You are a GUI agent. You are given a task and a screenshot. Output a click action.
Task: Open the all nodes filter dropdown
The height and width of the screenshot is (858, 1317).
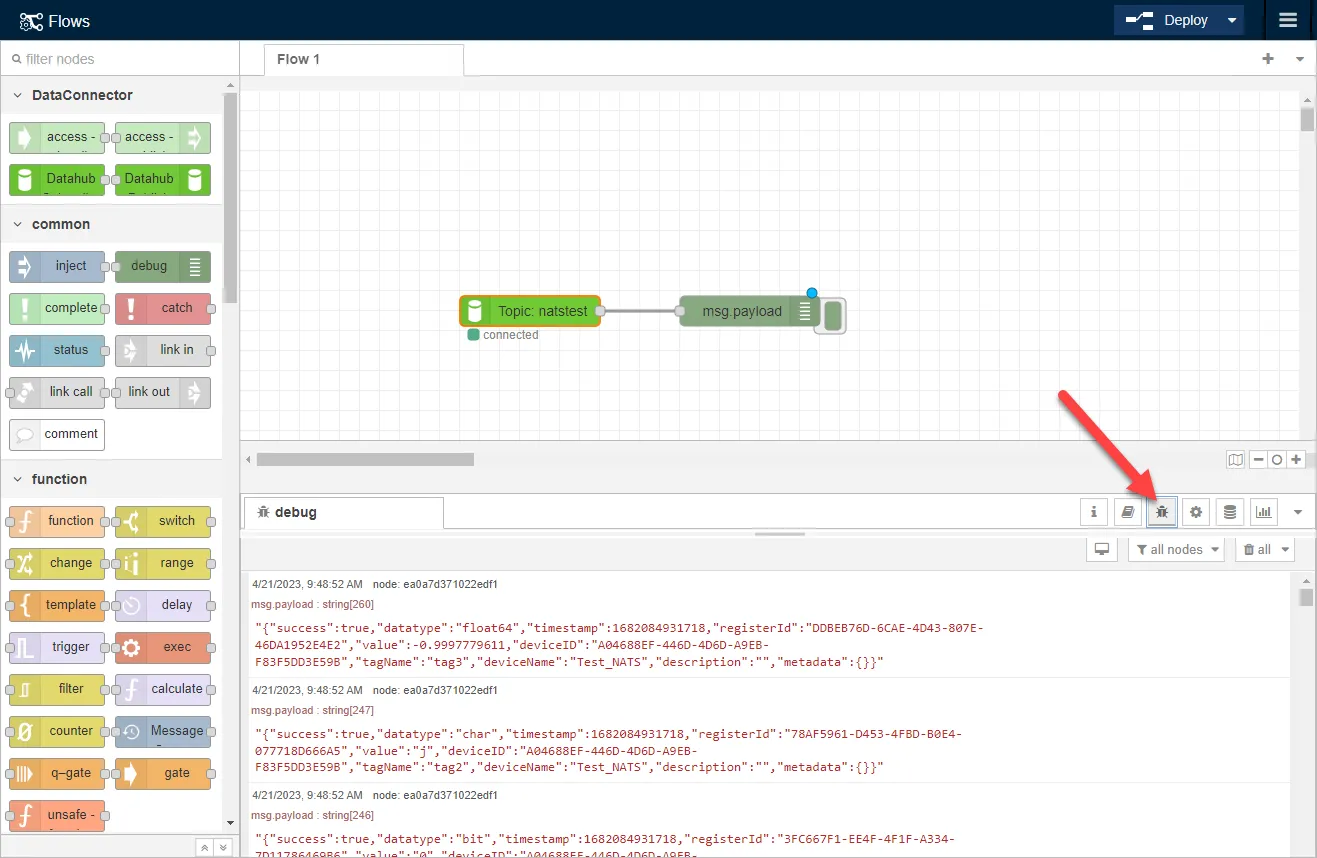[x=1177, y=549]
